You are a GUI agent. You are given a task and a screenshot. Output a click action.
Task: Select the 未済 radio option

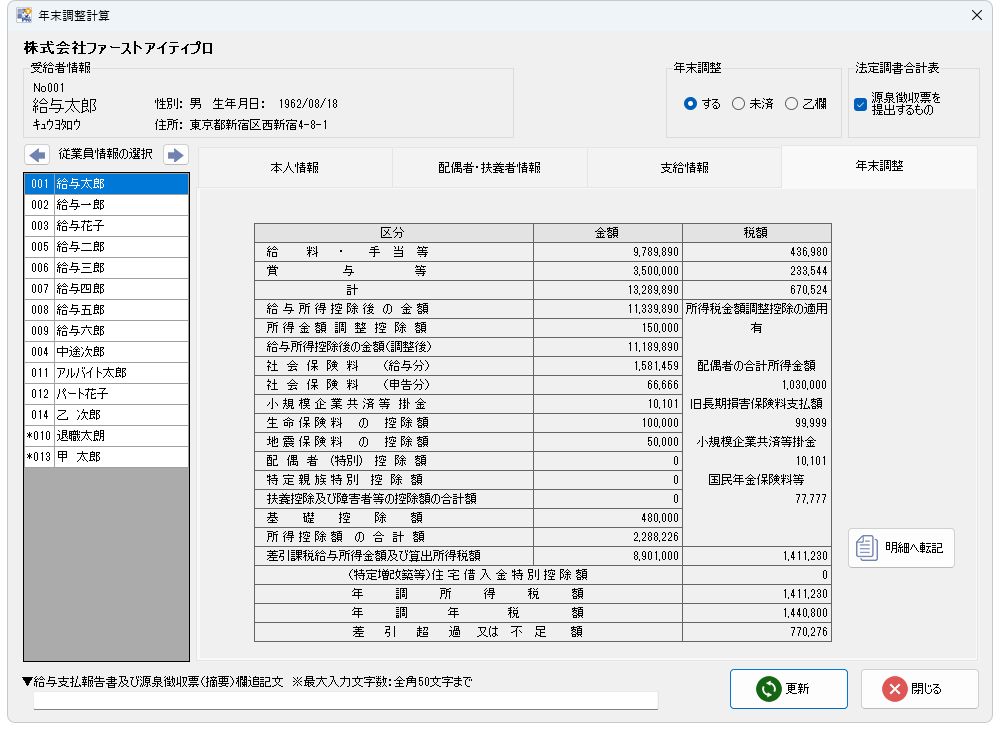click(x=739, y=104)
